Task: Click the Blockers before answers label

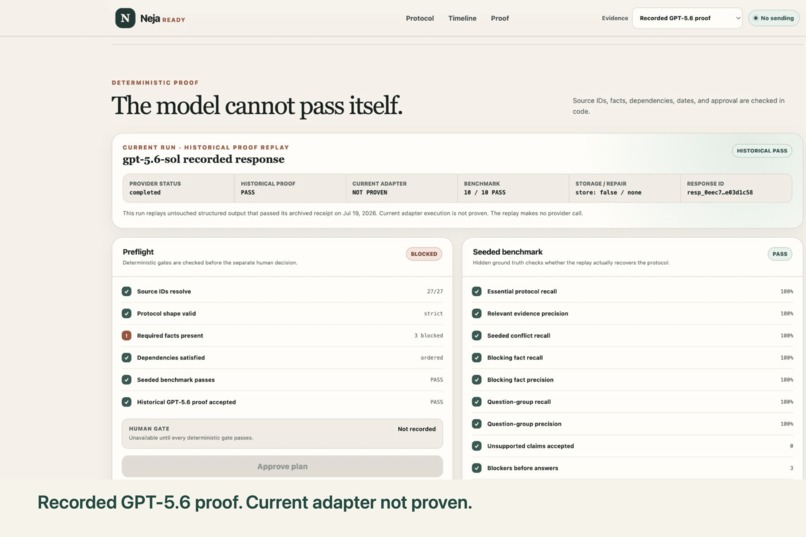Action: [x=523, y=468]
